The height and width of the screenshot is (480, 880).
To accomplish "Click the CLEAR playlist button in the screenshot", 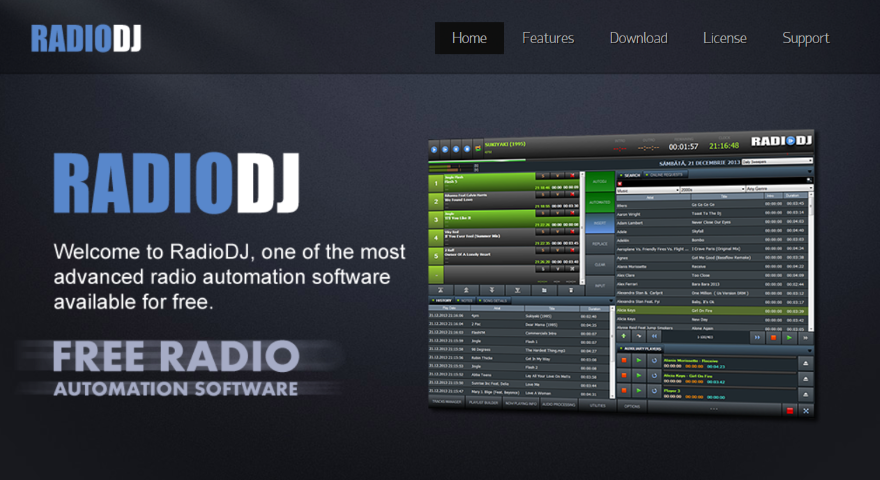I will tap(600, 264).
